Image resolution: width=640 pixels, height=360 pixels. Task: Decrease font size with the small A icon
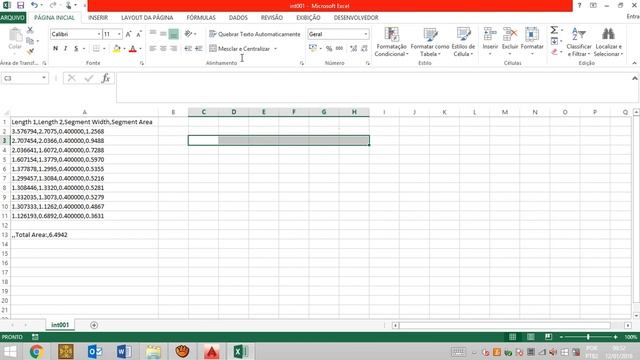[139, 34]
